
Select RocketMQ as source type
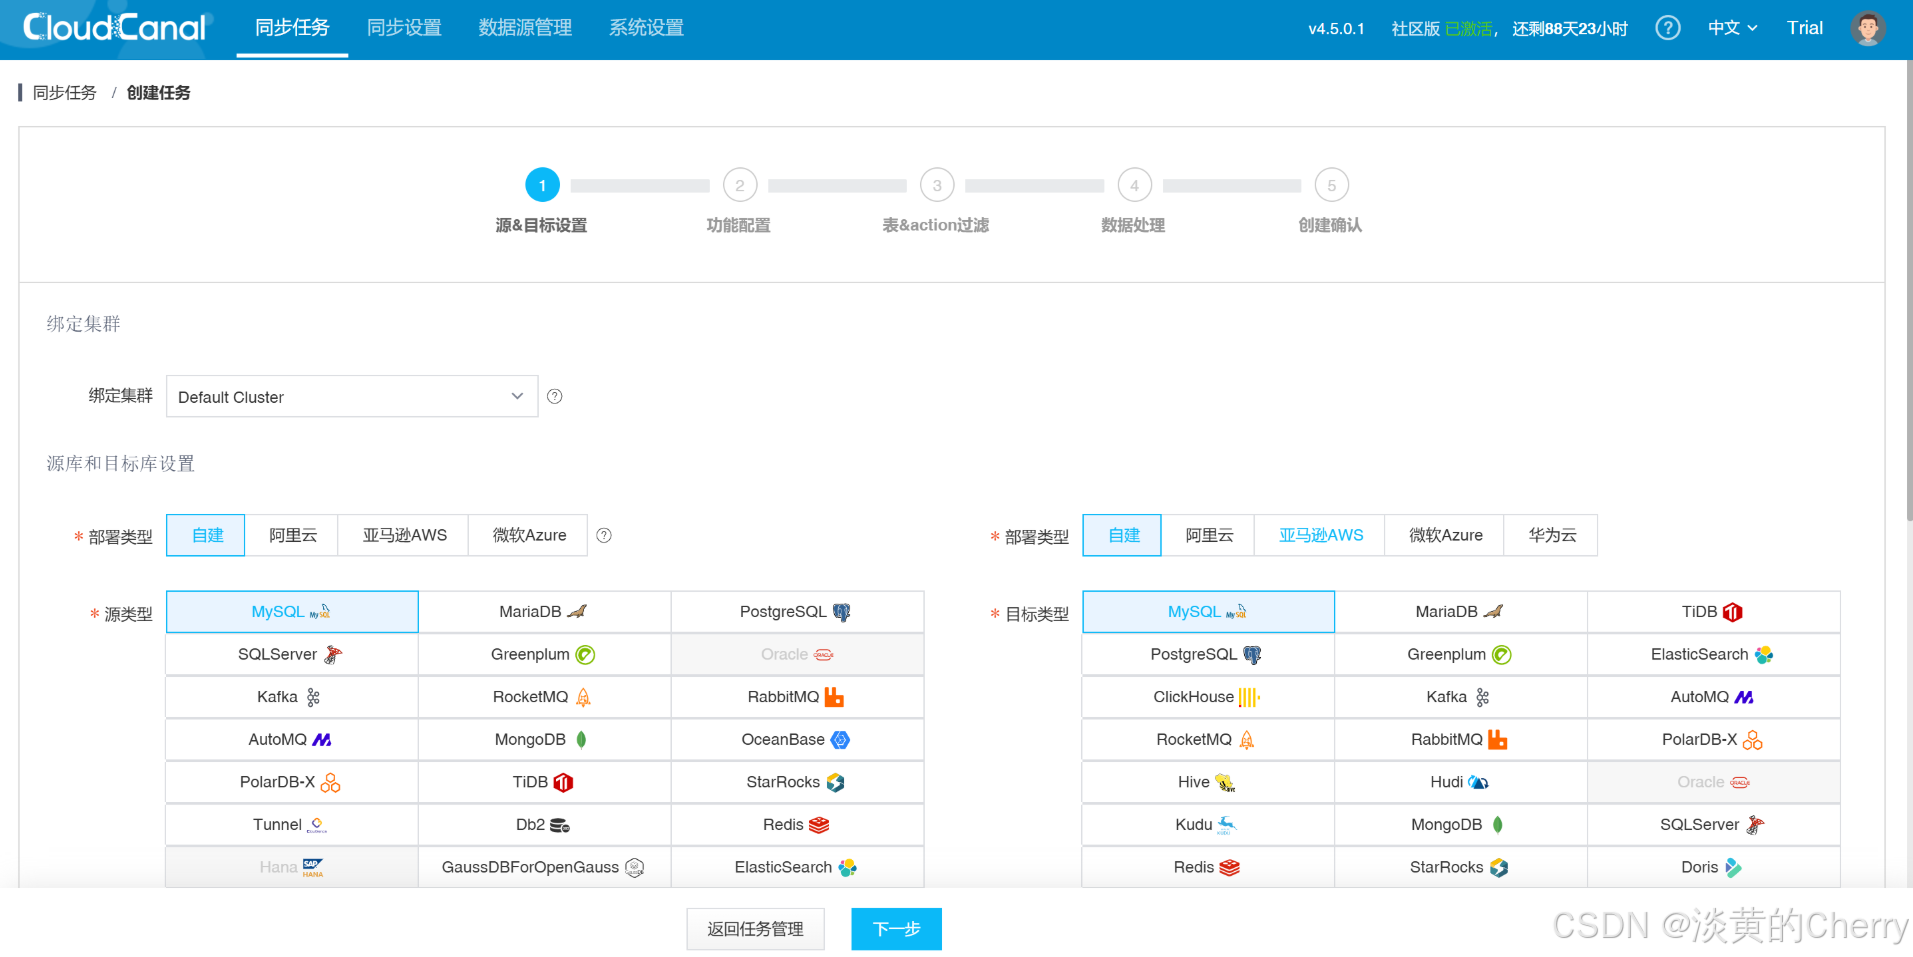(545, 697)
